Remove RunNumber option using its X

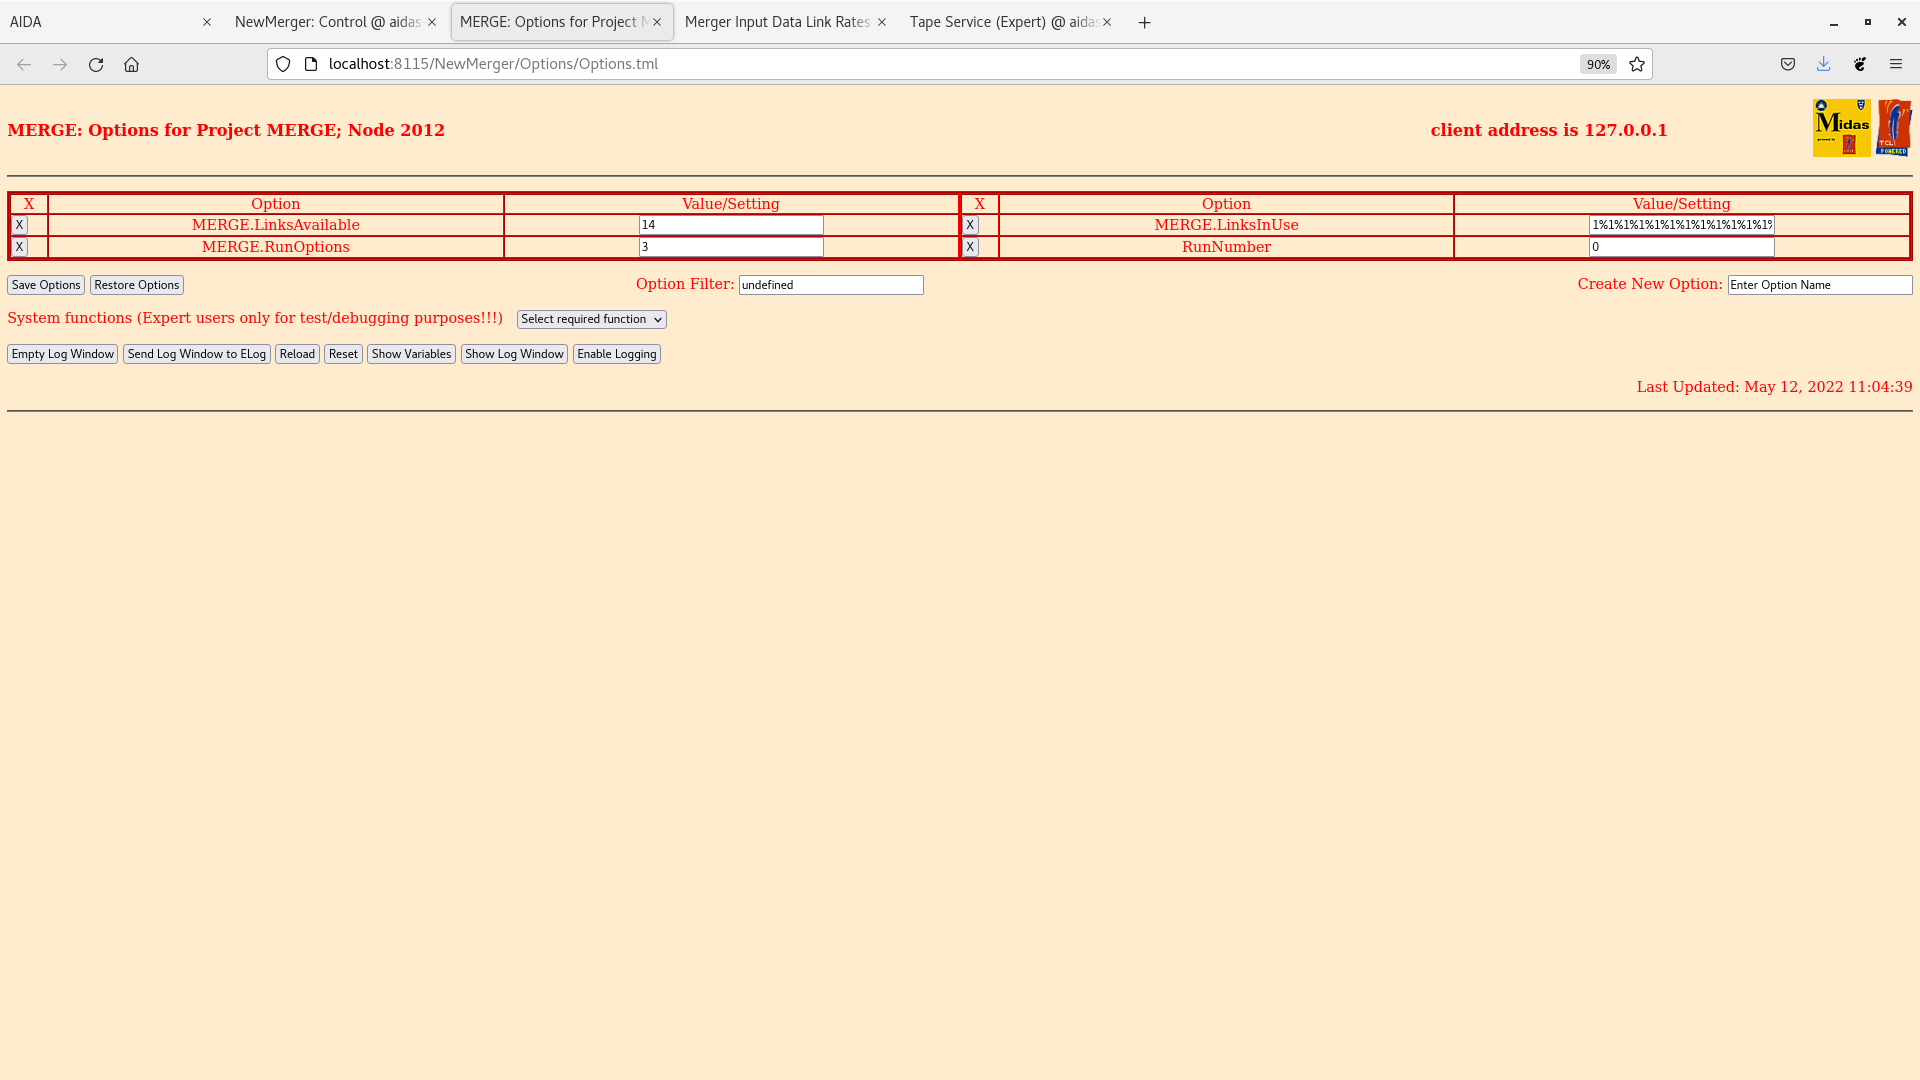[x=970, y=247]
